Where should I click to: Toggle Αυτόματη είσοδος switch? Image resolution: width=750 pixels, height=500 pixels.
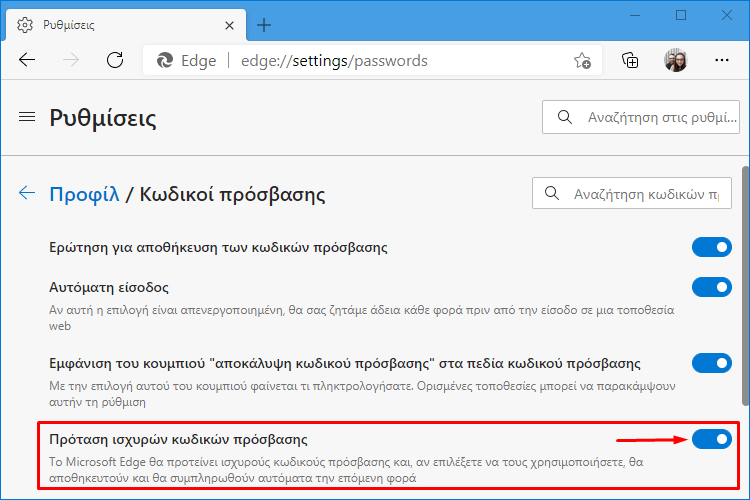point(711,287)
